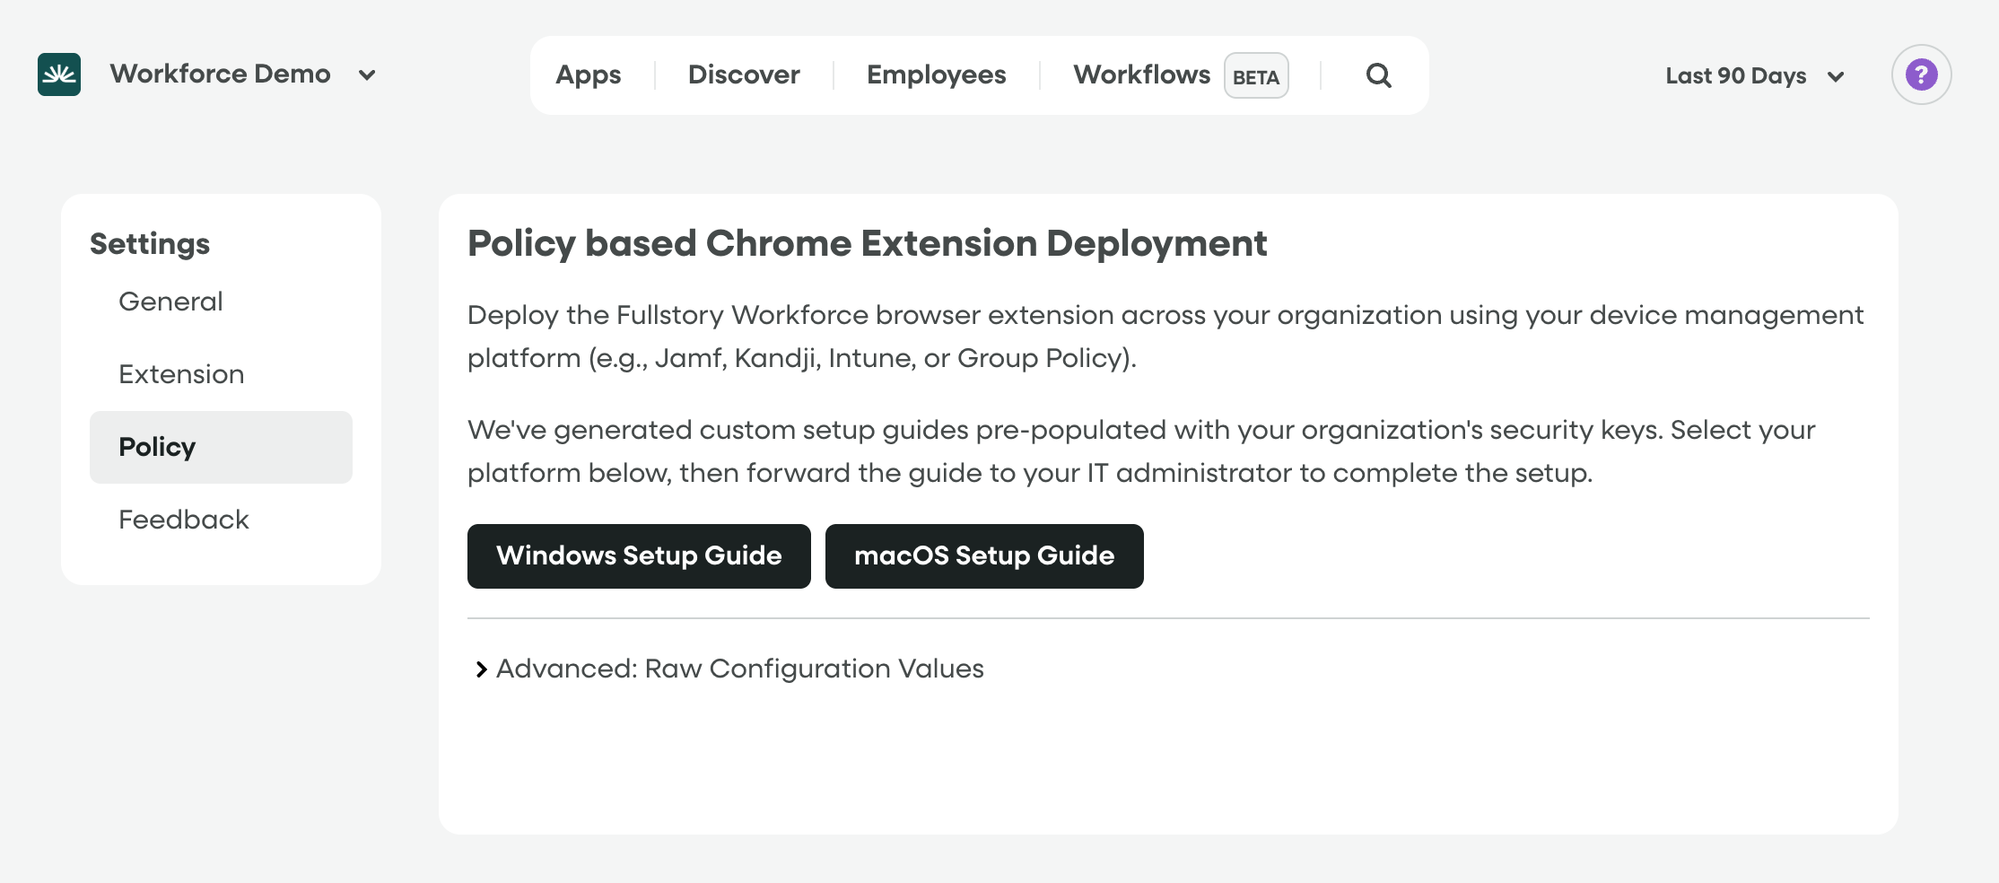This screenshot has height=883, width=1999.
Task: Click the Policy based Chrome Extension Deployment heading
Action: pos(867,244)
